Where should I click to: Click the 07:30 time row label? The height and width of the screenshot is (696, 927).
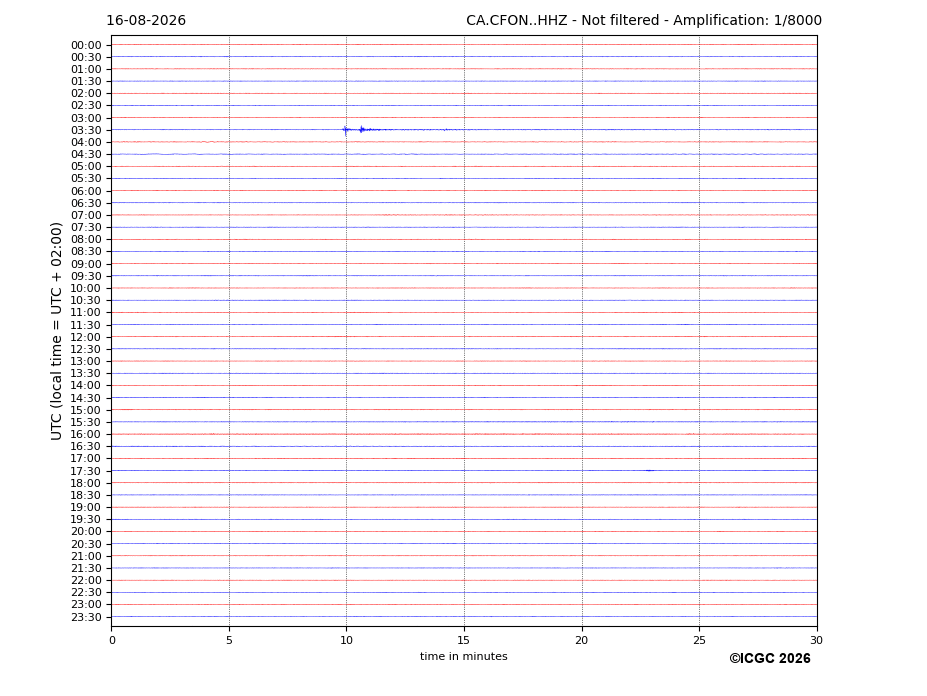tap(86, 228)
